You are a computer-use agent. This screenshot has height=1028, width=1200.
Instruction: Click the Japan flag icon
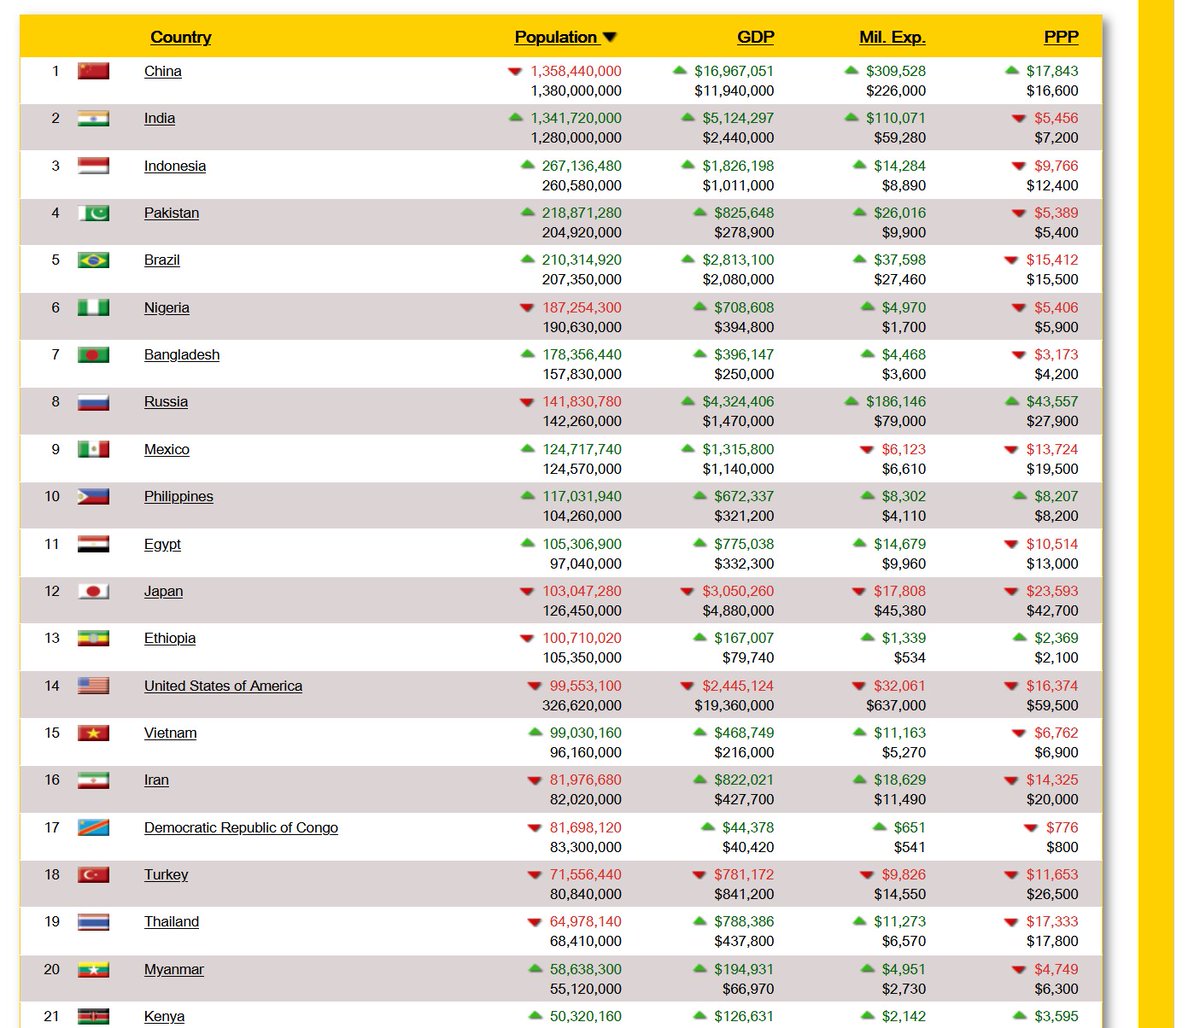click(94, 592)
